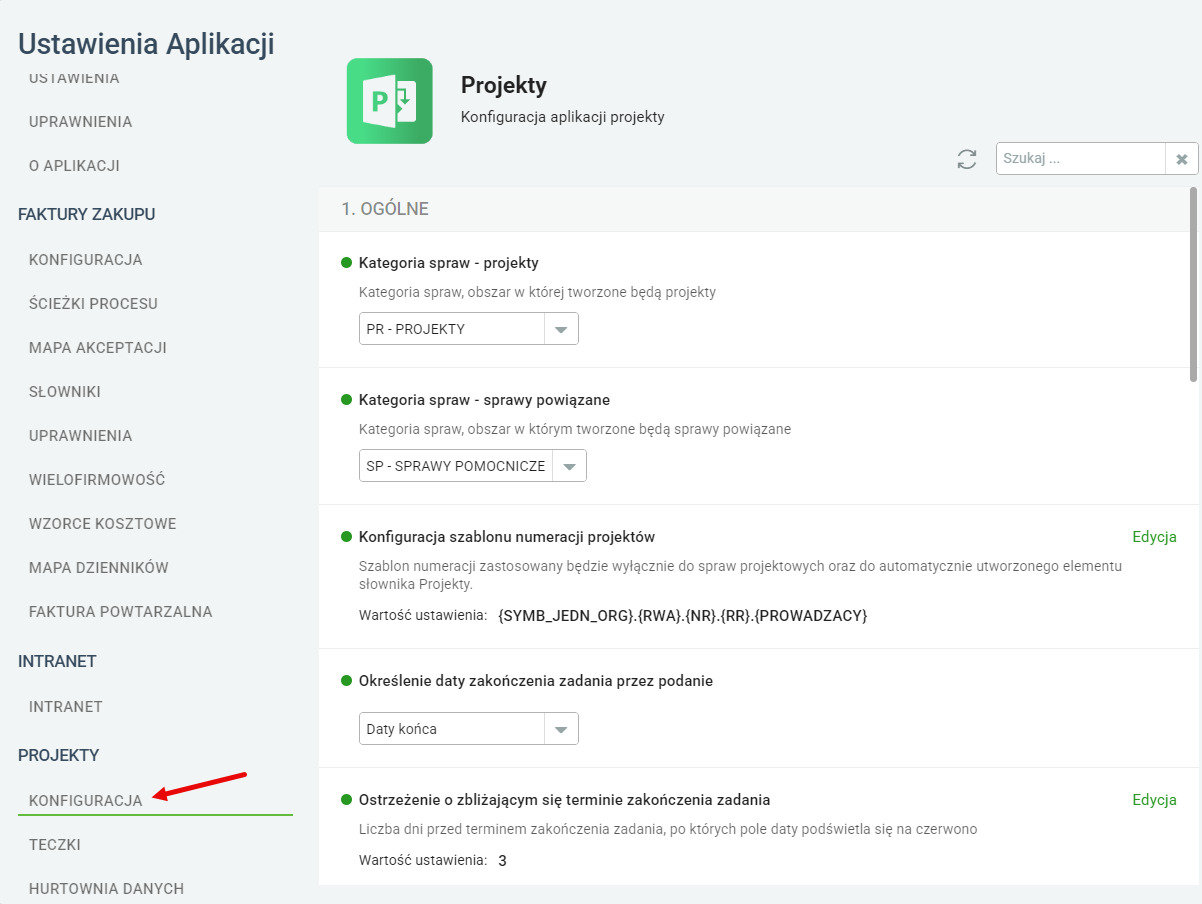The height and width of the screenshot is (904, 1202).
Task: Click the Konfiguracja szablonu numeracji projektów label
Action: [x=507, y=537]
